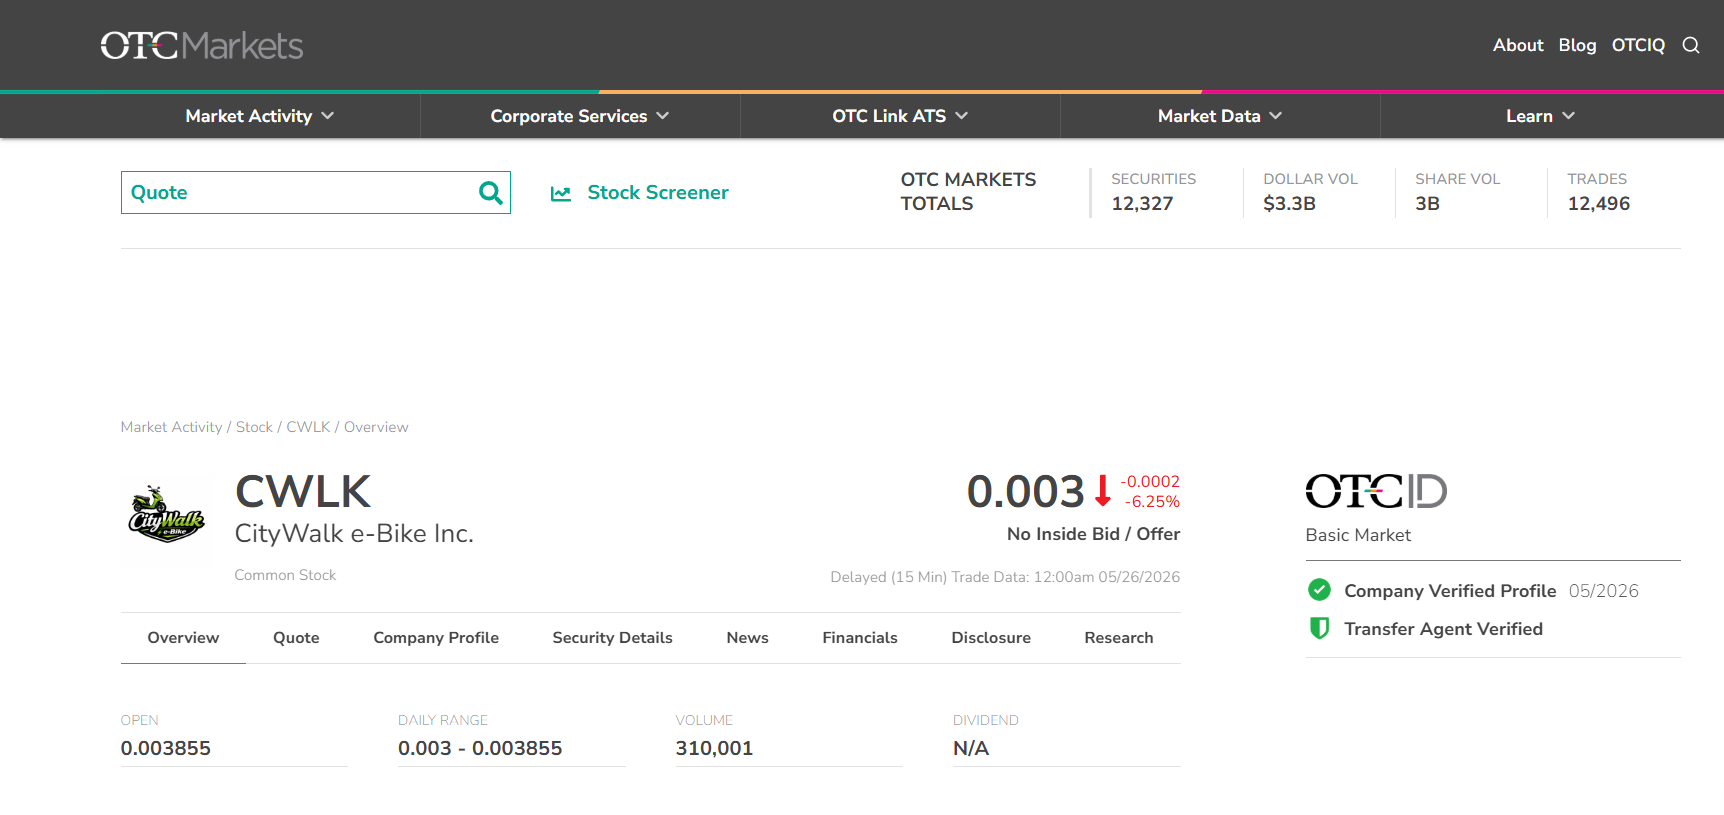
Task: Open the OTCIQ link
Action: (1638, 45)
